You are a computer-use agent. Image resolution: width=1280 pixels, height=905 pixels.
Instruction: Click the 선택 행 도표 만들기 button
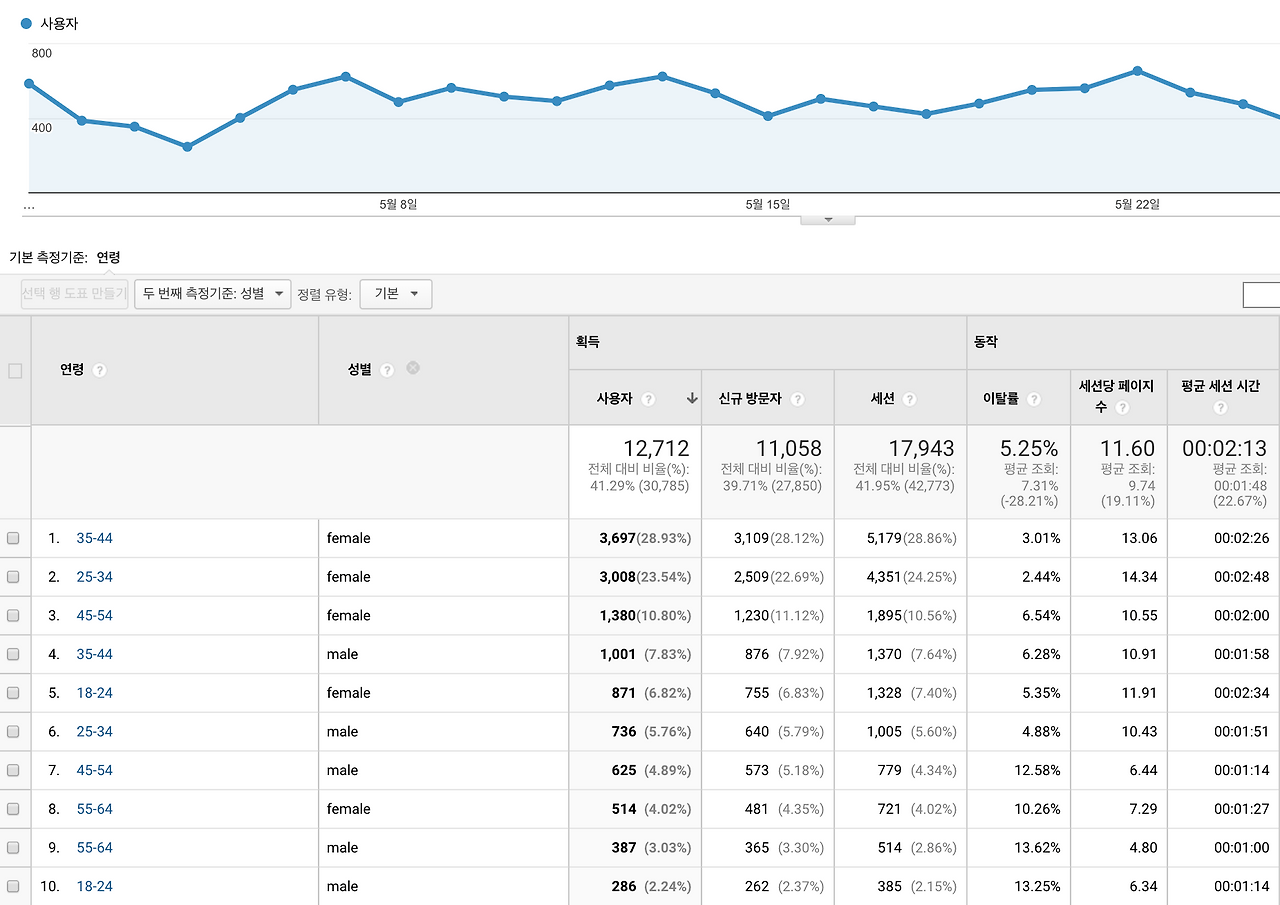click(75, 294)
